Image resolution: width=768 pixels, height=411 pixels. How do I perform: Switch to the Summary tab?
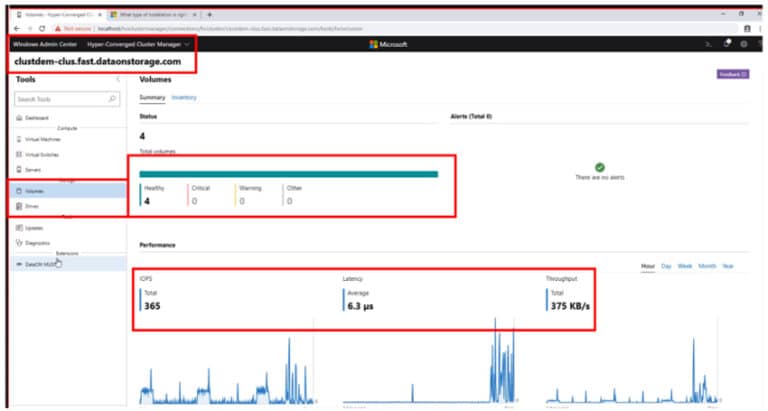[152, 97]
